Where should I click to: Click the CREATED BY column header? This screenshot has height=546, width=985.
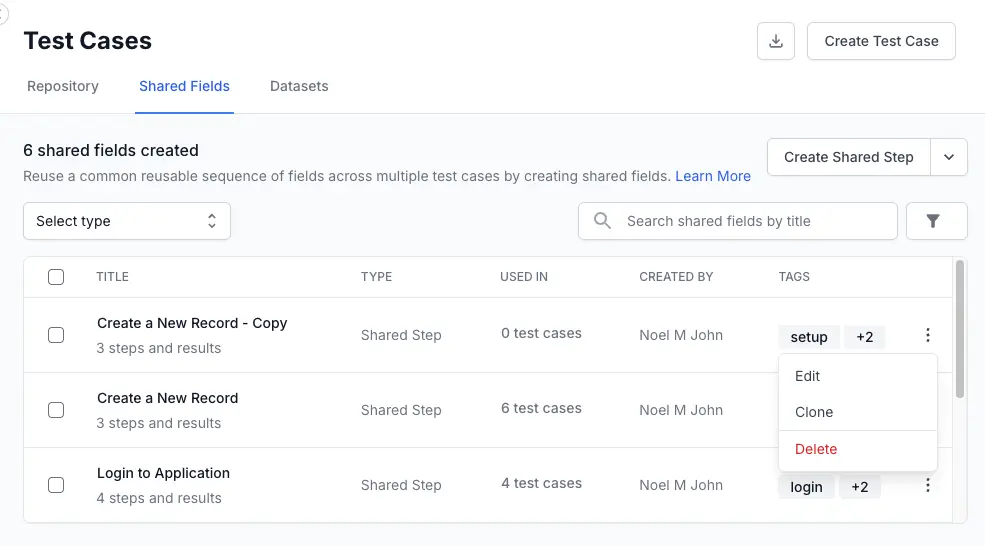click(x=676, y=276)
